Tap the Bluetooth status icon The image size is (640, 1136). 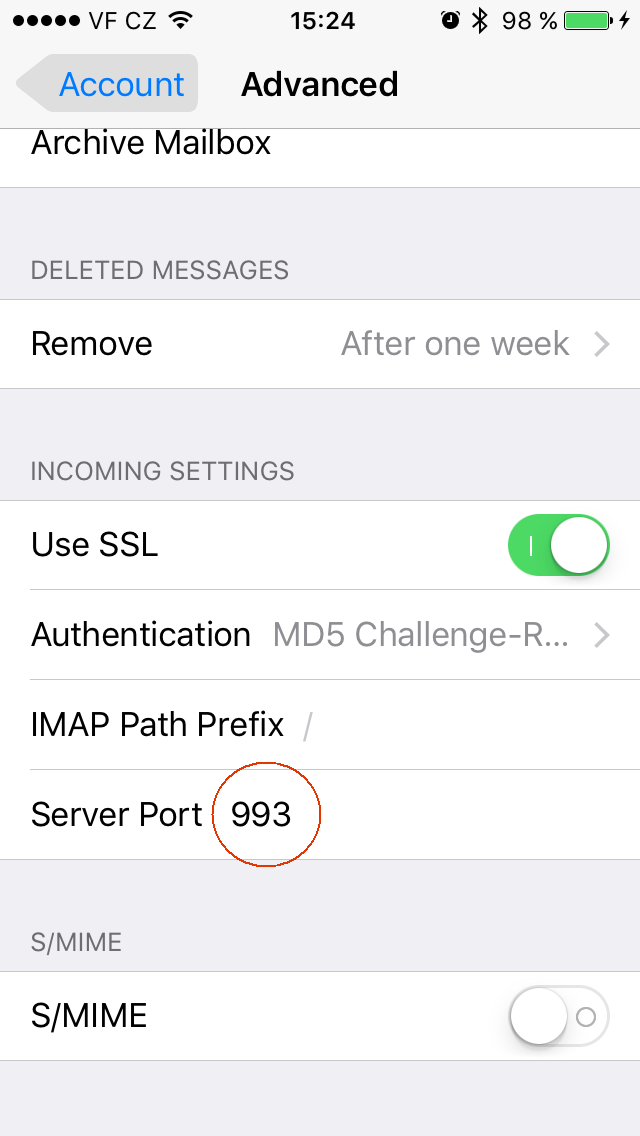click(479, 20)
